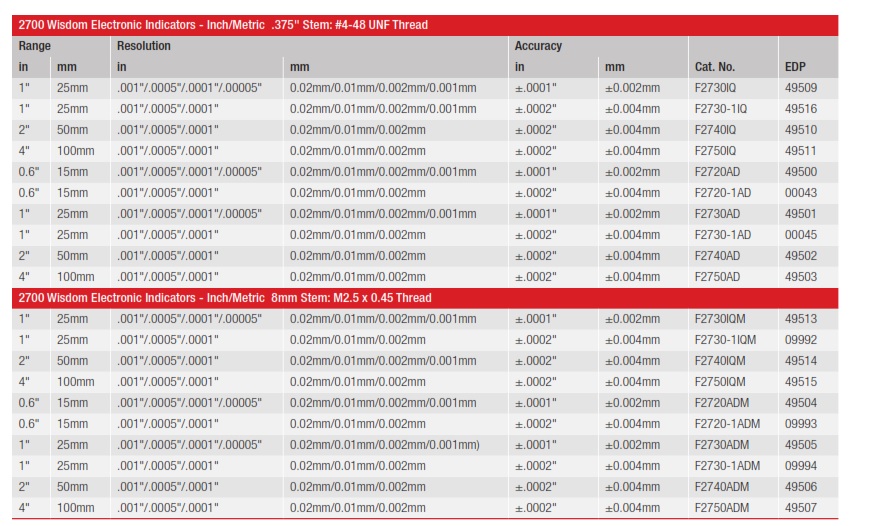Click catalog number F2720AD
The image size is (881, 526).
[717, 172]
